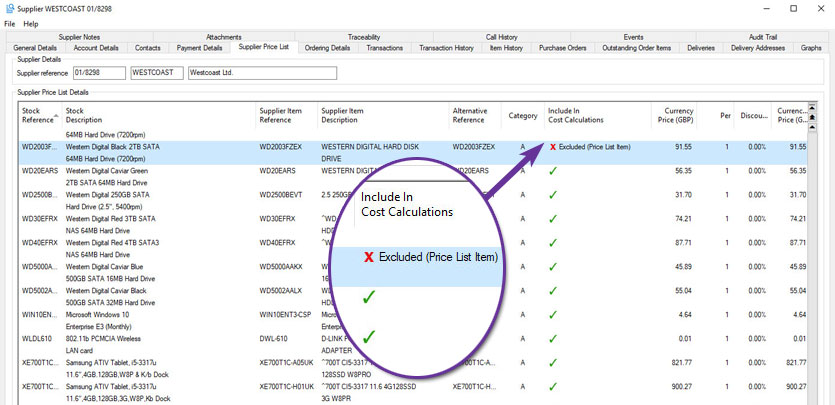835x405 pixels.
Task: Open the Contacts tab
Action: [x=148, y=48]
